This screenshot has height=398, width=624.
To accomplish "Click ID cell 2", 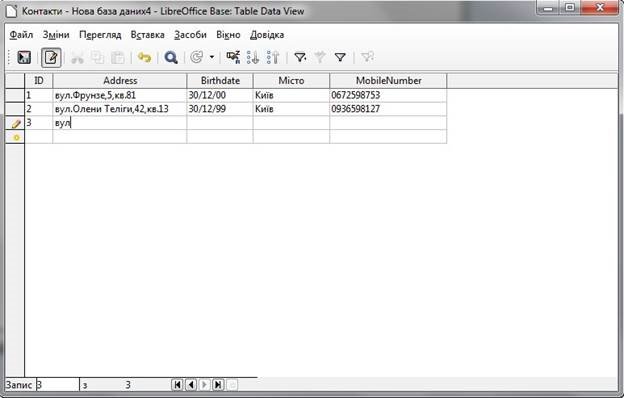I will pos(39,109).
